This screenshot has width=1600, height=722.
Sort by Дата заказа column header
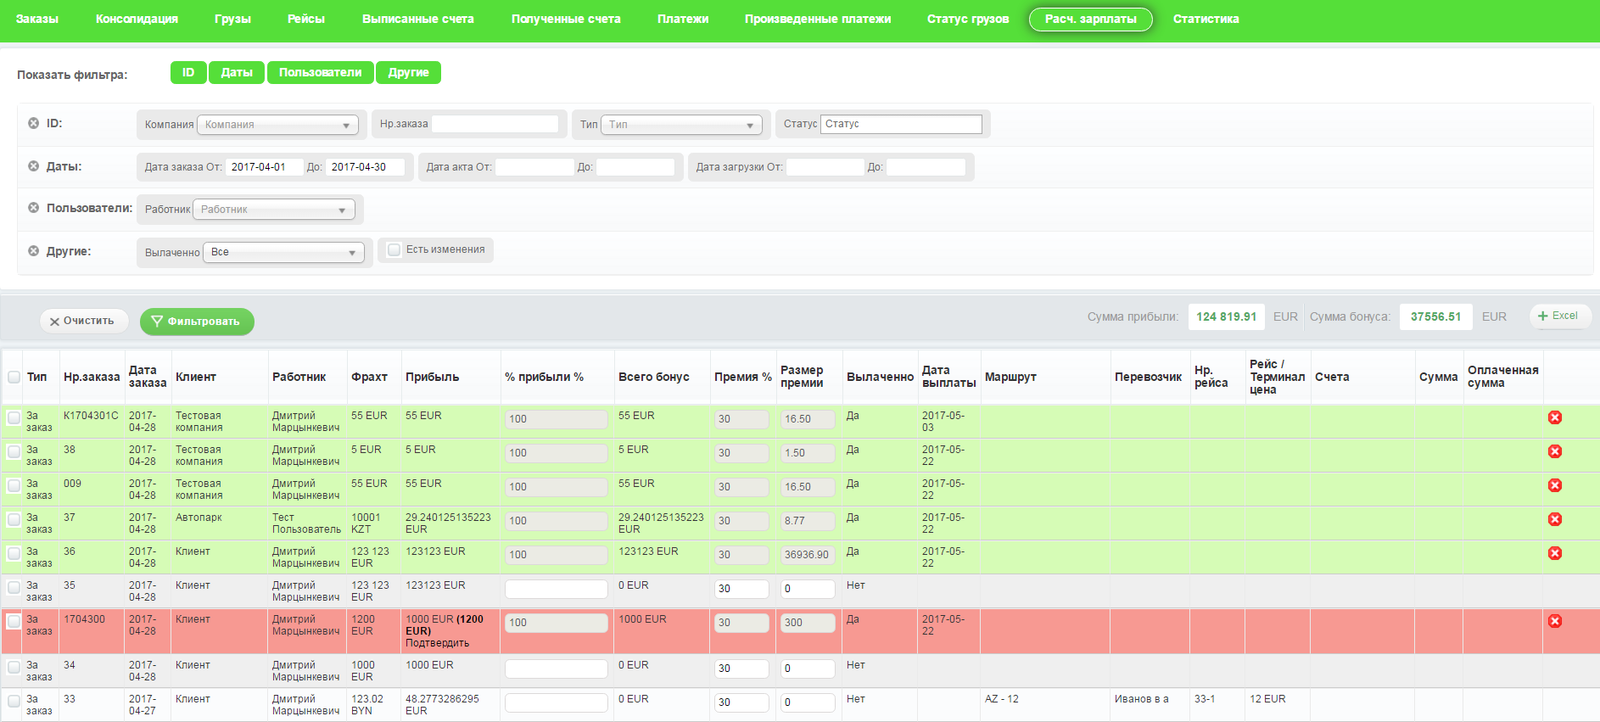coord(148,377)
